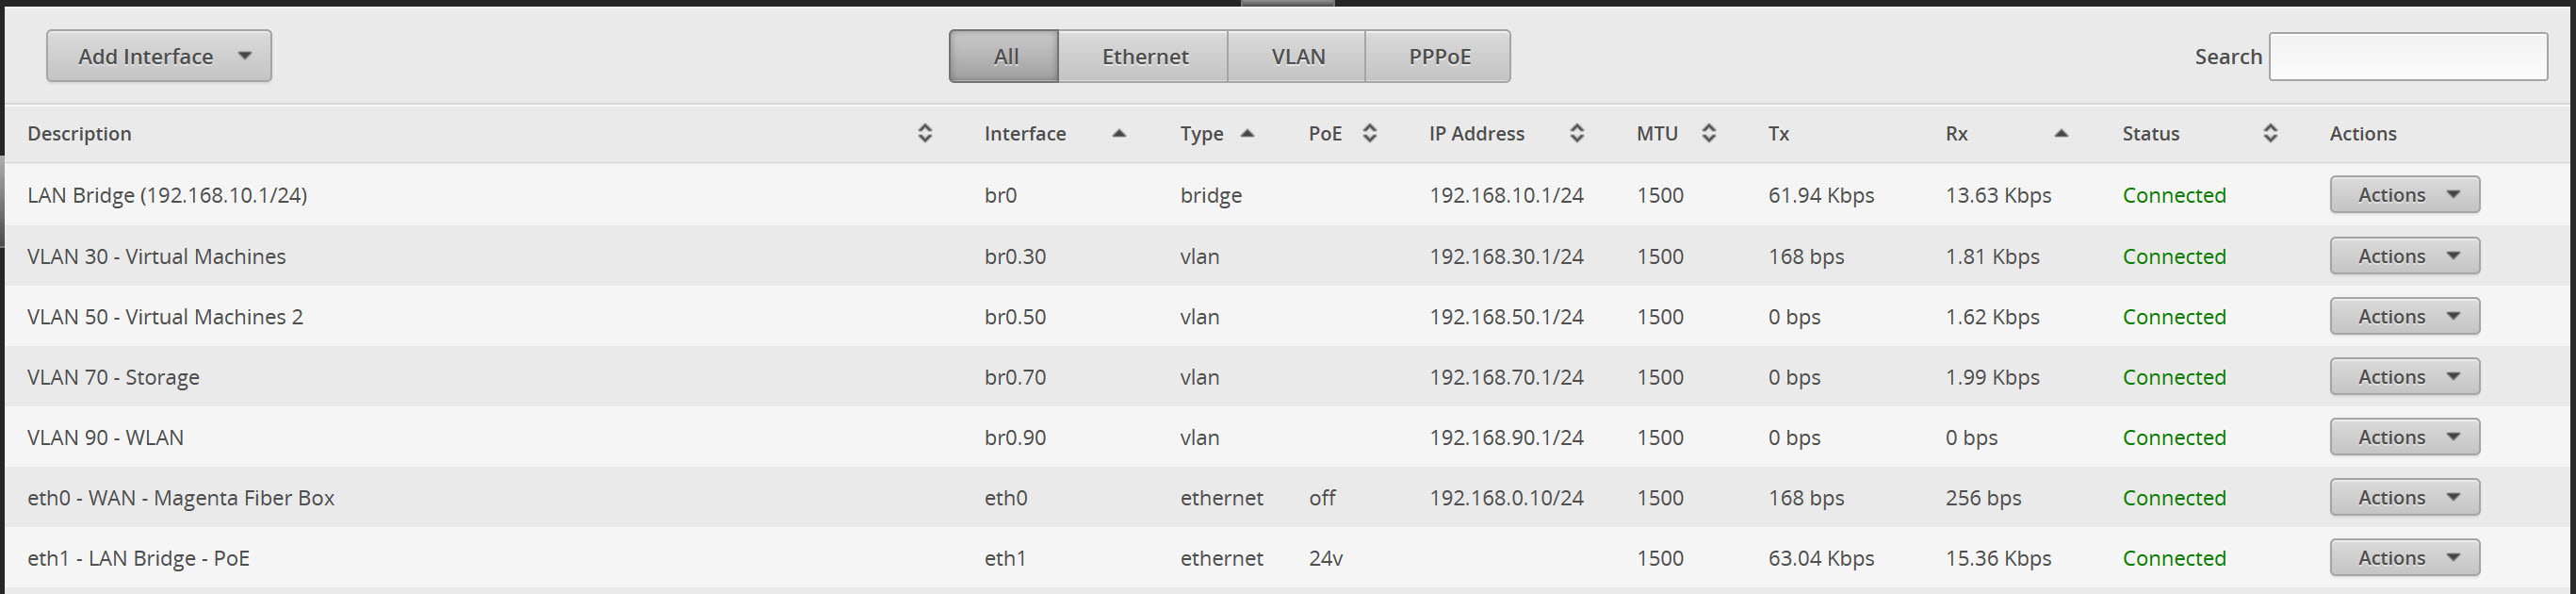
Task: Click the PoE column sort icon
Action: 1370,132
